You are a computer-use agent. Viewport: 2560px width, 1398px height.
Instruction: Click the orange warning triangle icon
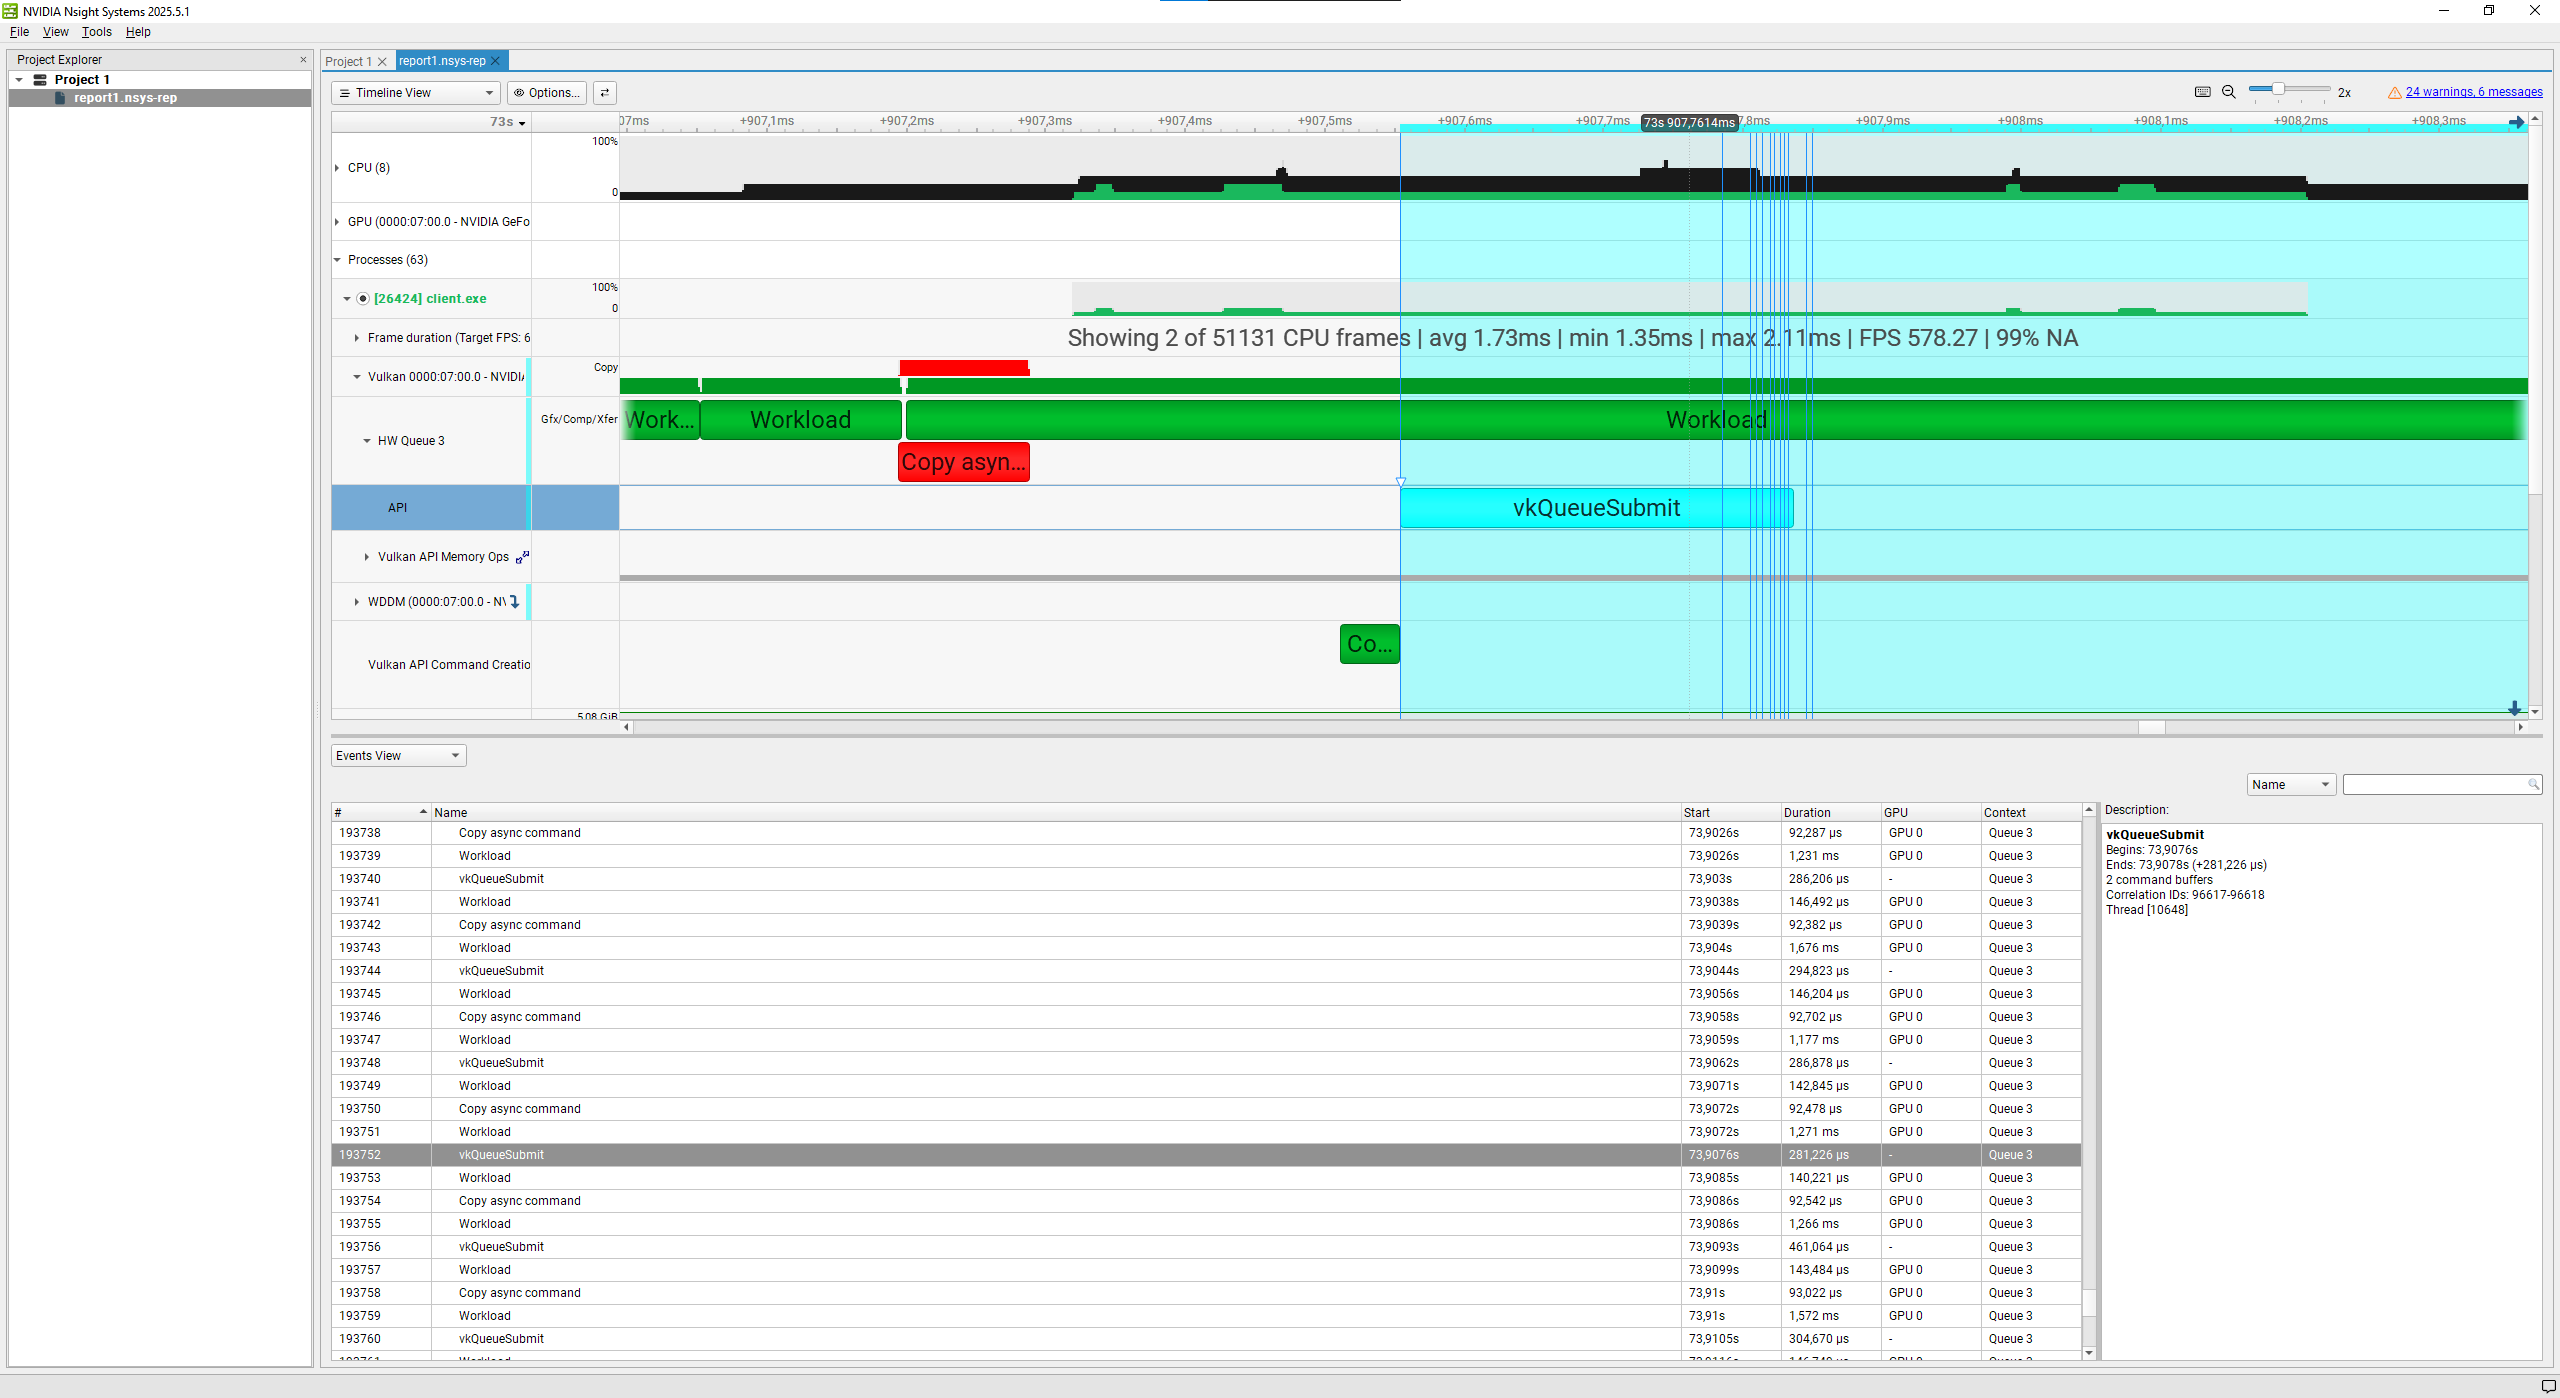coord(2394,93)
